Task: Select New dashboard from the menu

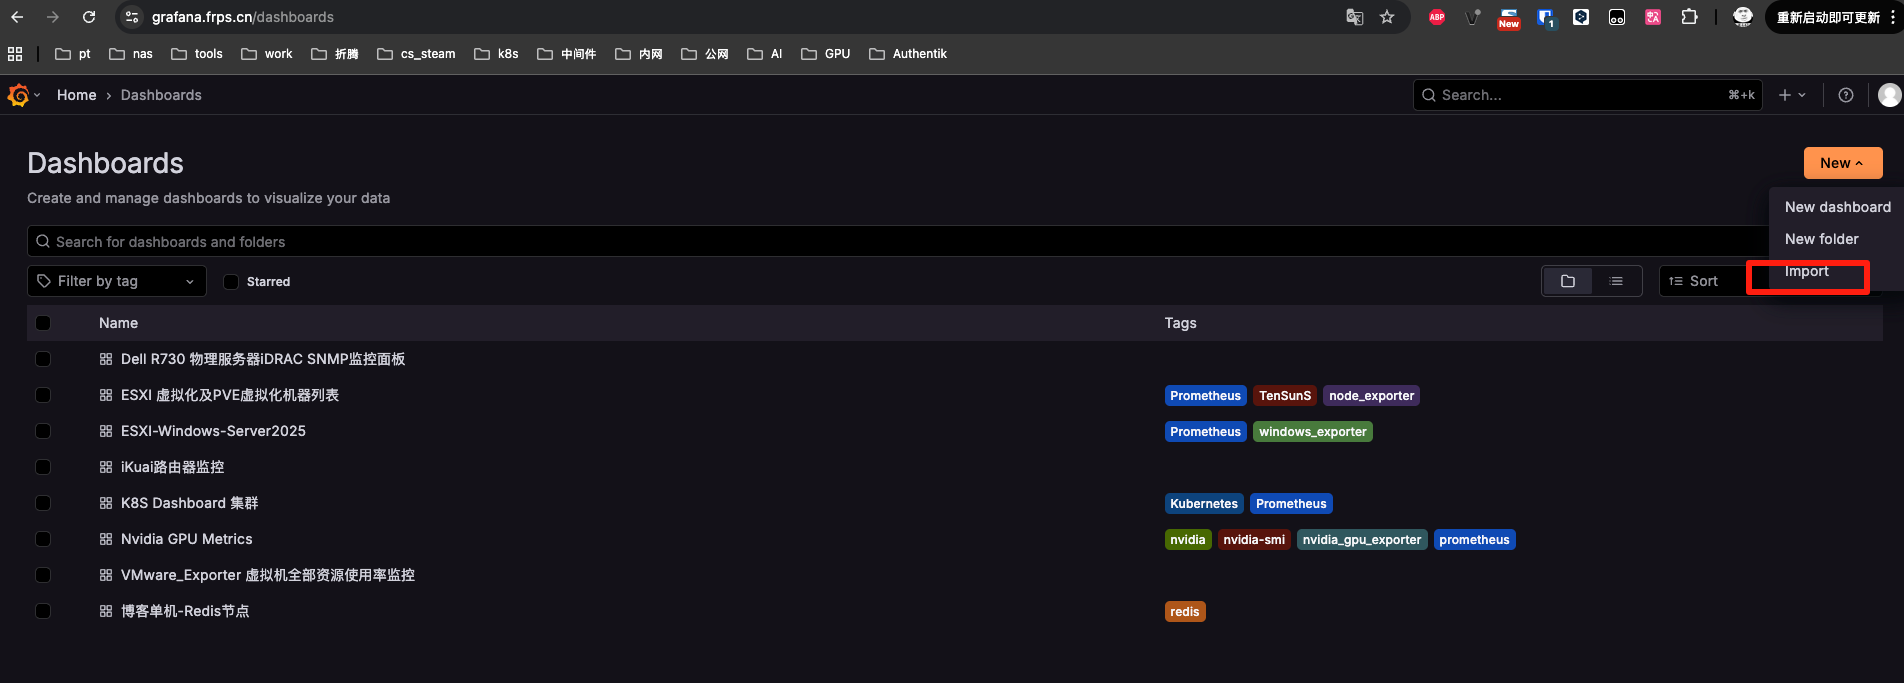Action: pyautogui.click(x=1837, y=207)
